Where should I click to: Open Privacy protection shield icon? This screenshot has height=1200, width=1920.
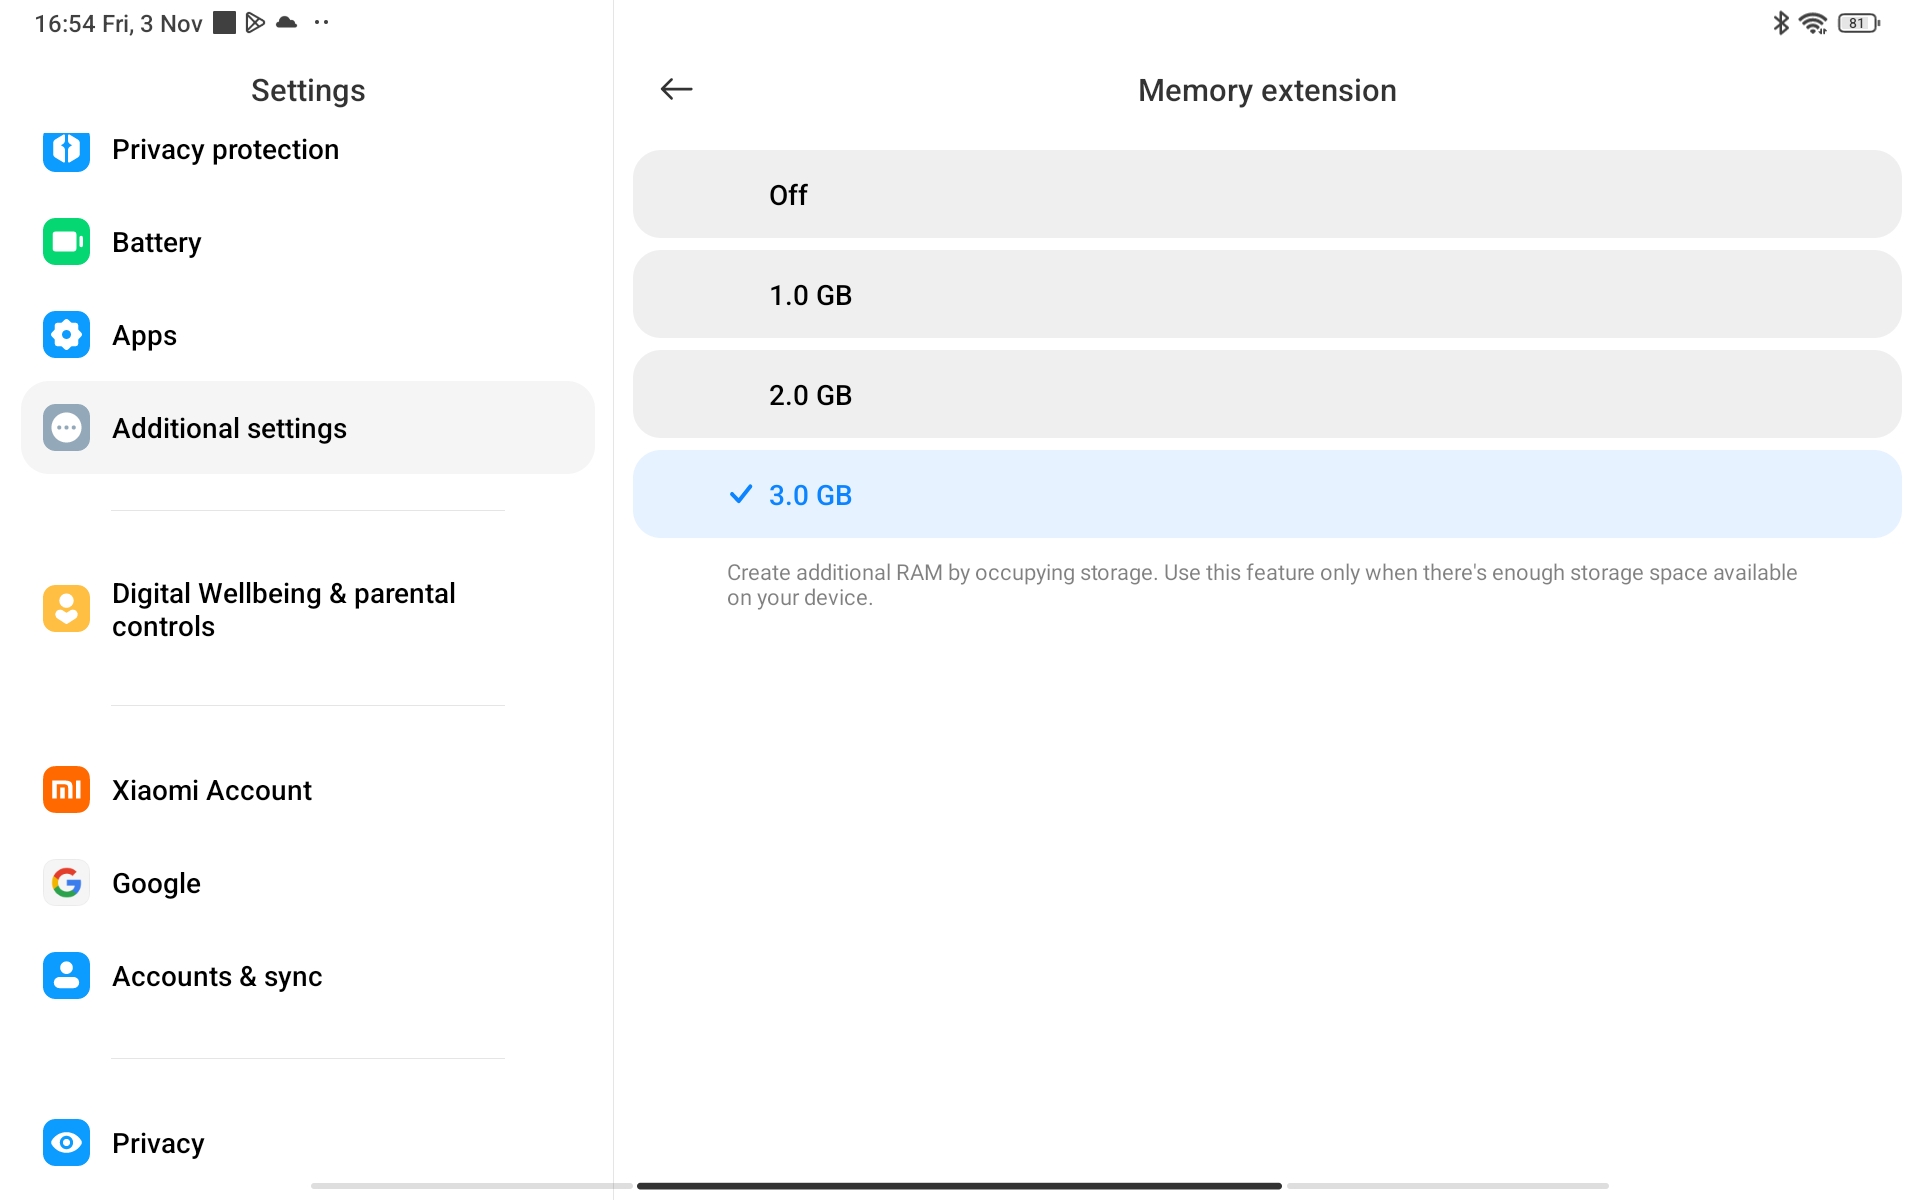click(x=66, y=149)
